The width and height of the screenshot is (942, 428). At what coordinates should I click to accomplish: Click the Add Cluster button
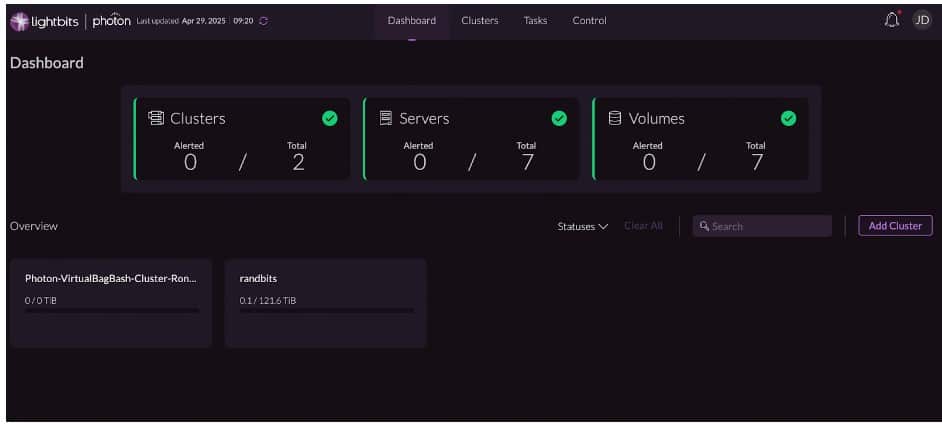click(895, 226)
